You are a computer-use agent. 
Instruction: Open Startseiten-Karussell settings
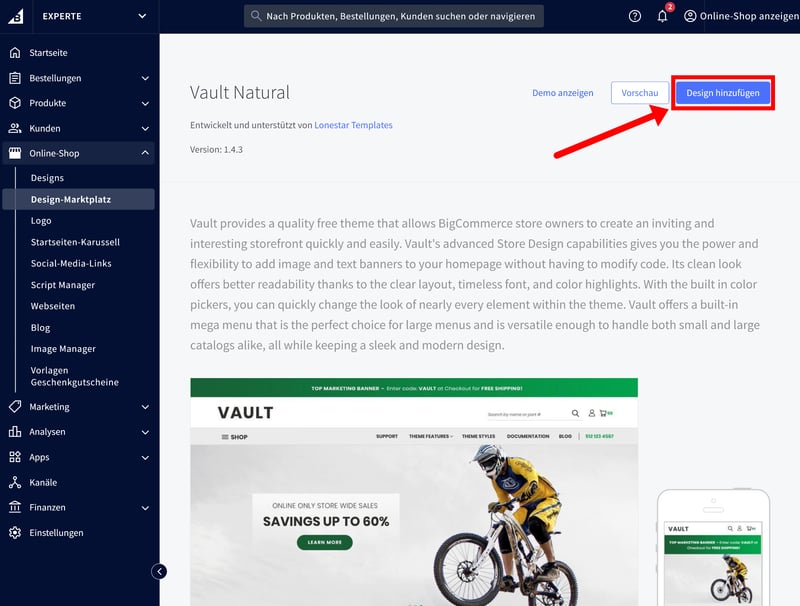tap(75, 242)
